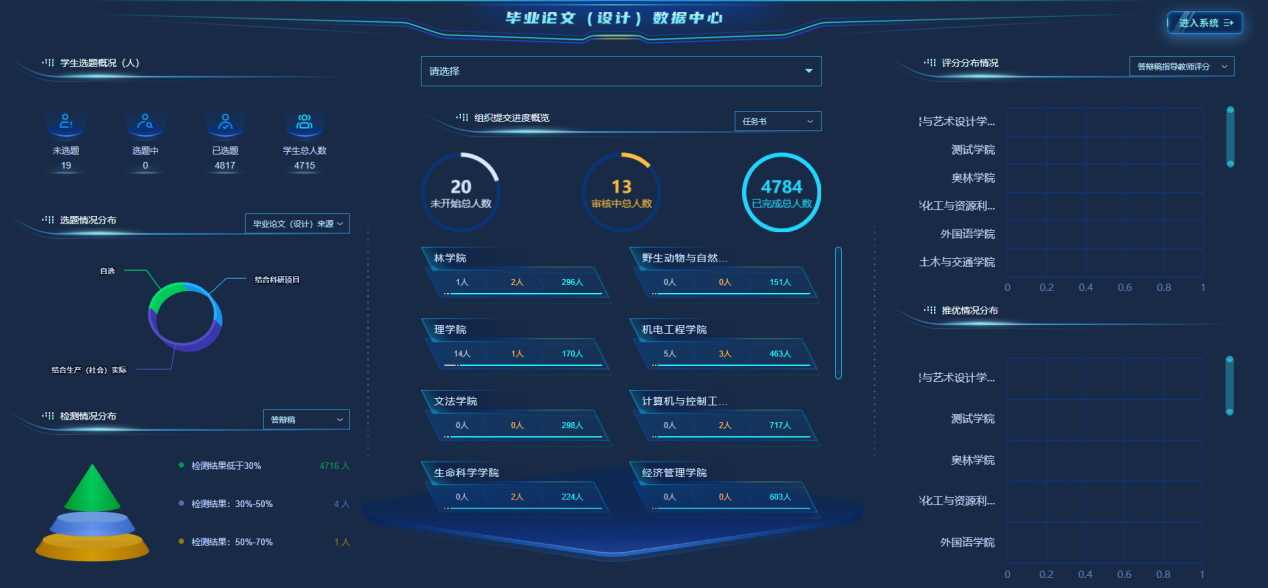The height and width of the screenshot is (588, 1268).
Task: Open the 毕业论文（设计）来源 dropdown
Action: (x=297, y=224)
